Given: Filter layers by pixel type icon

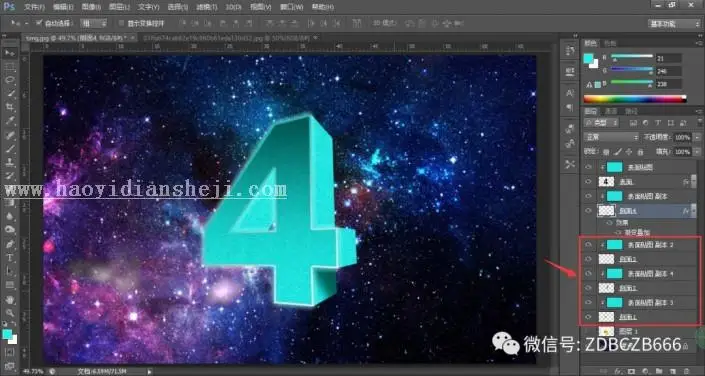Looking at the screenshot, I should click(634, 123).
